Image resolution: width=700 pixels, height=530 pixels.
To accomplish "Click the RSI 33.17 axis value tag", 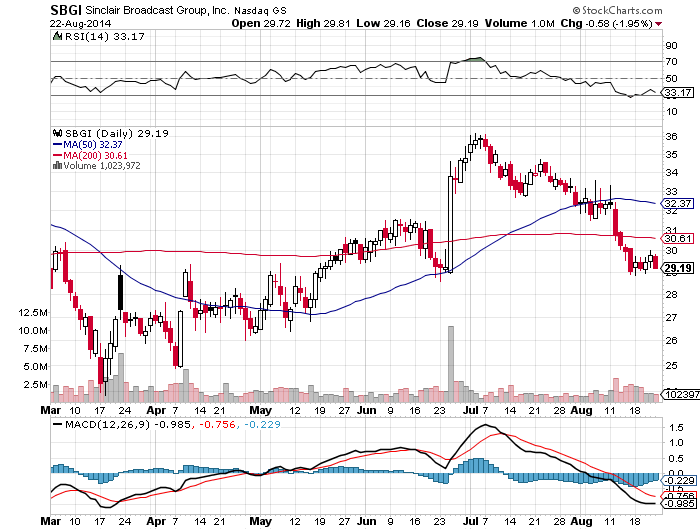I will tap(678, 93).
